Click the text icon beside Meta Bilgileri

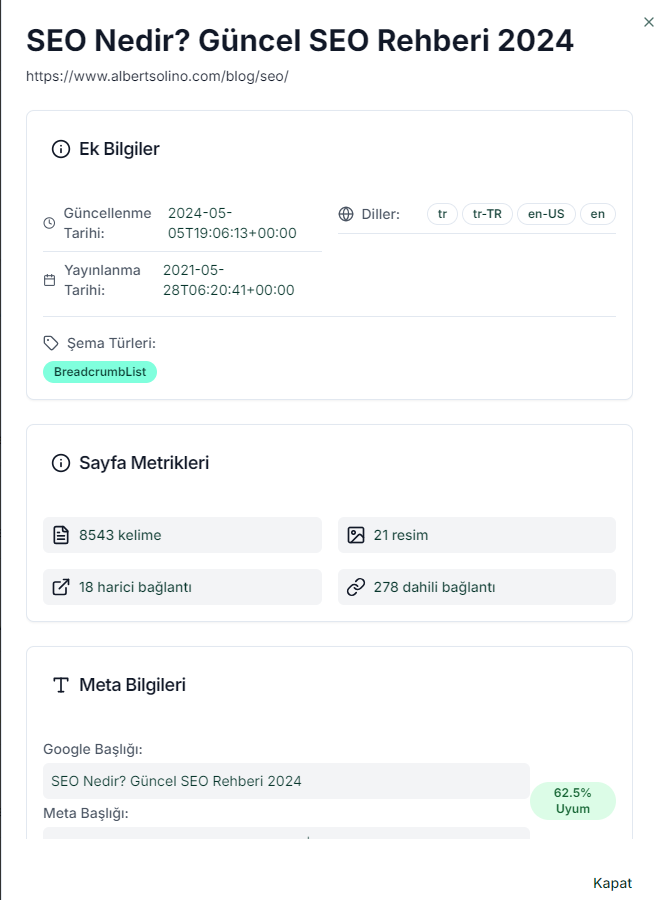[x=61, y=685]
